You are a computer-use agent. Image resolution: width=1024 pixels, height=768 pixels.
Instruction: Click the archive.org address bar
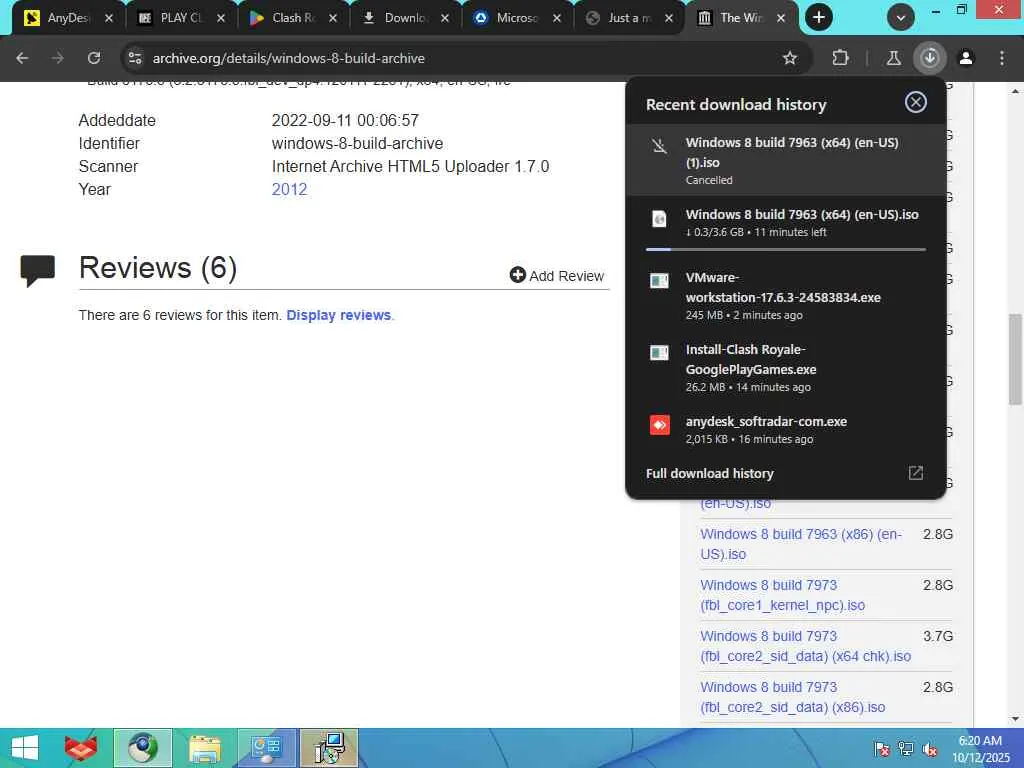coord(457,58)
